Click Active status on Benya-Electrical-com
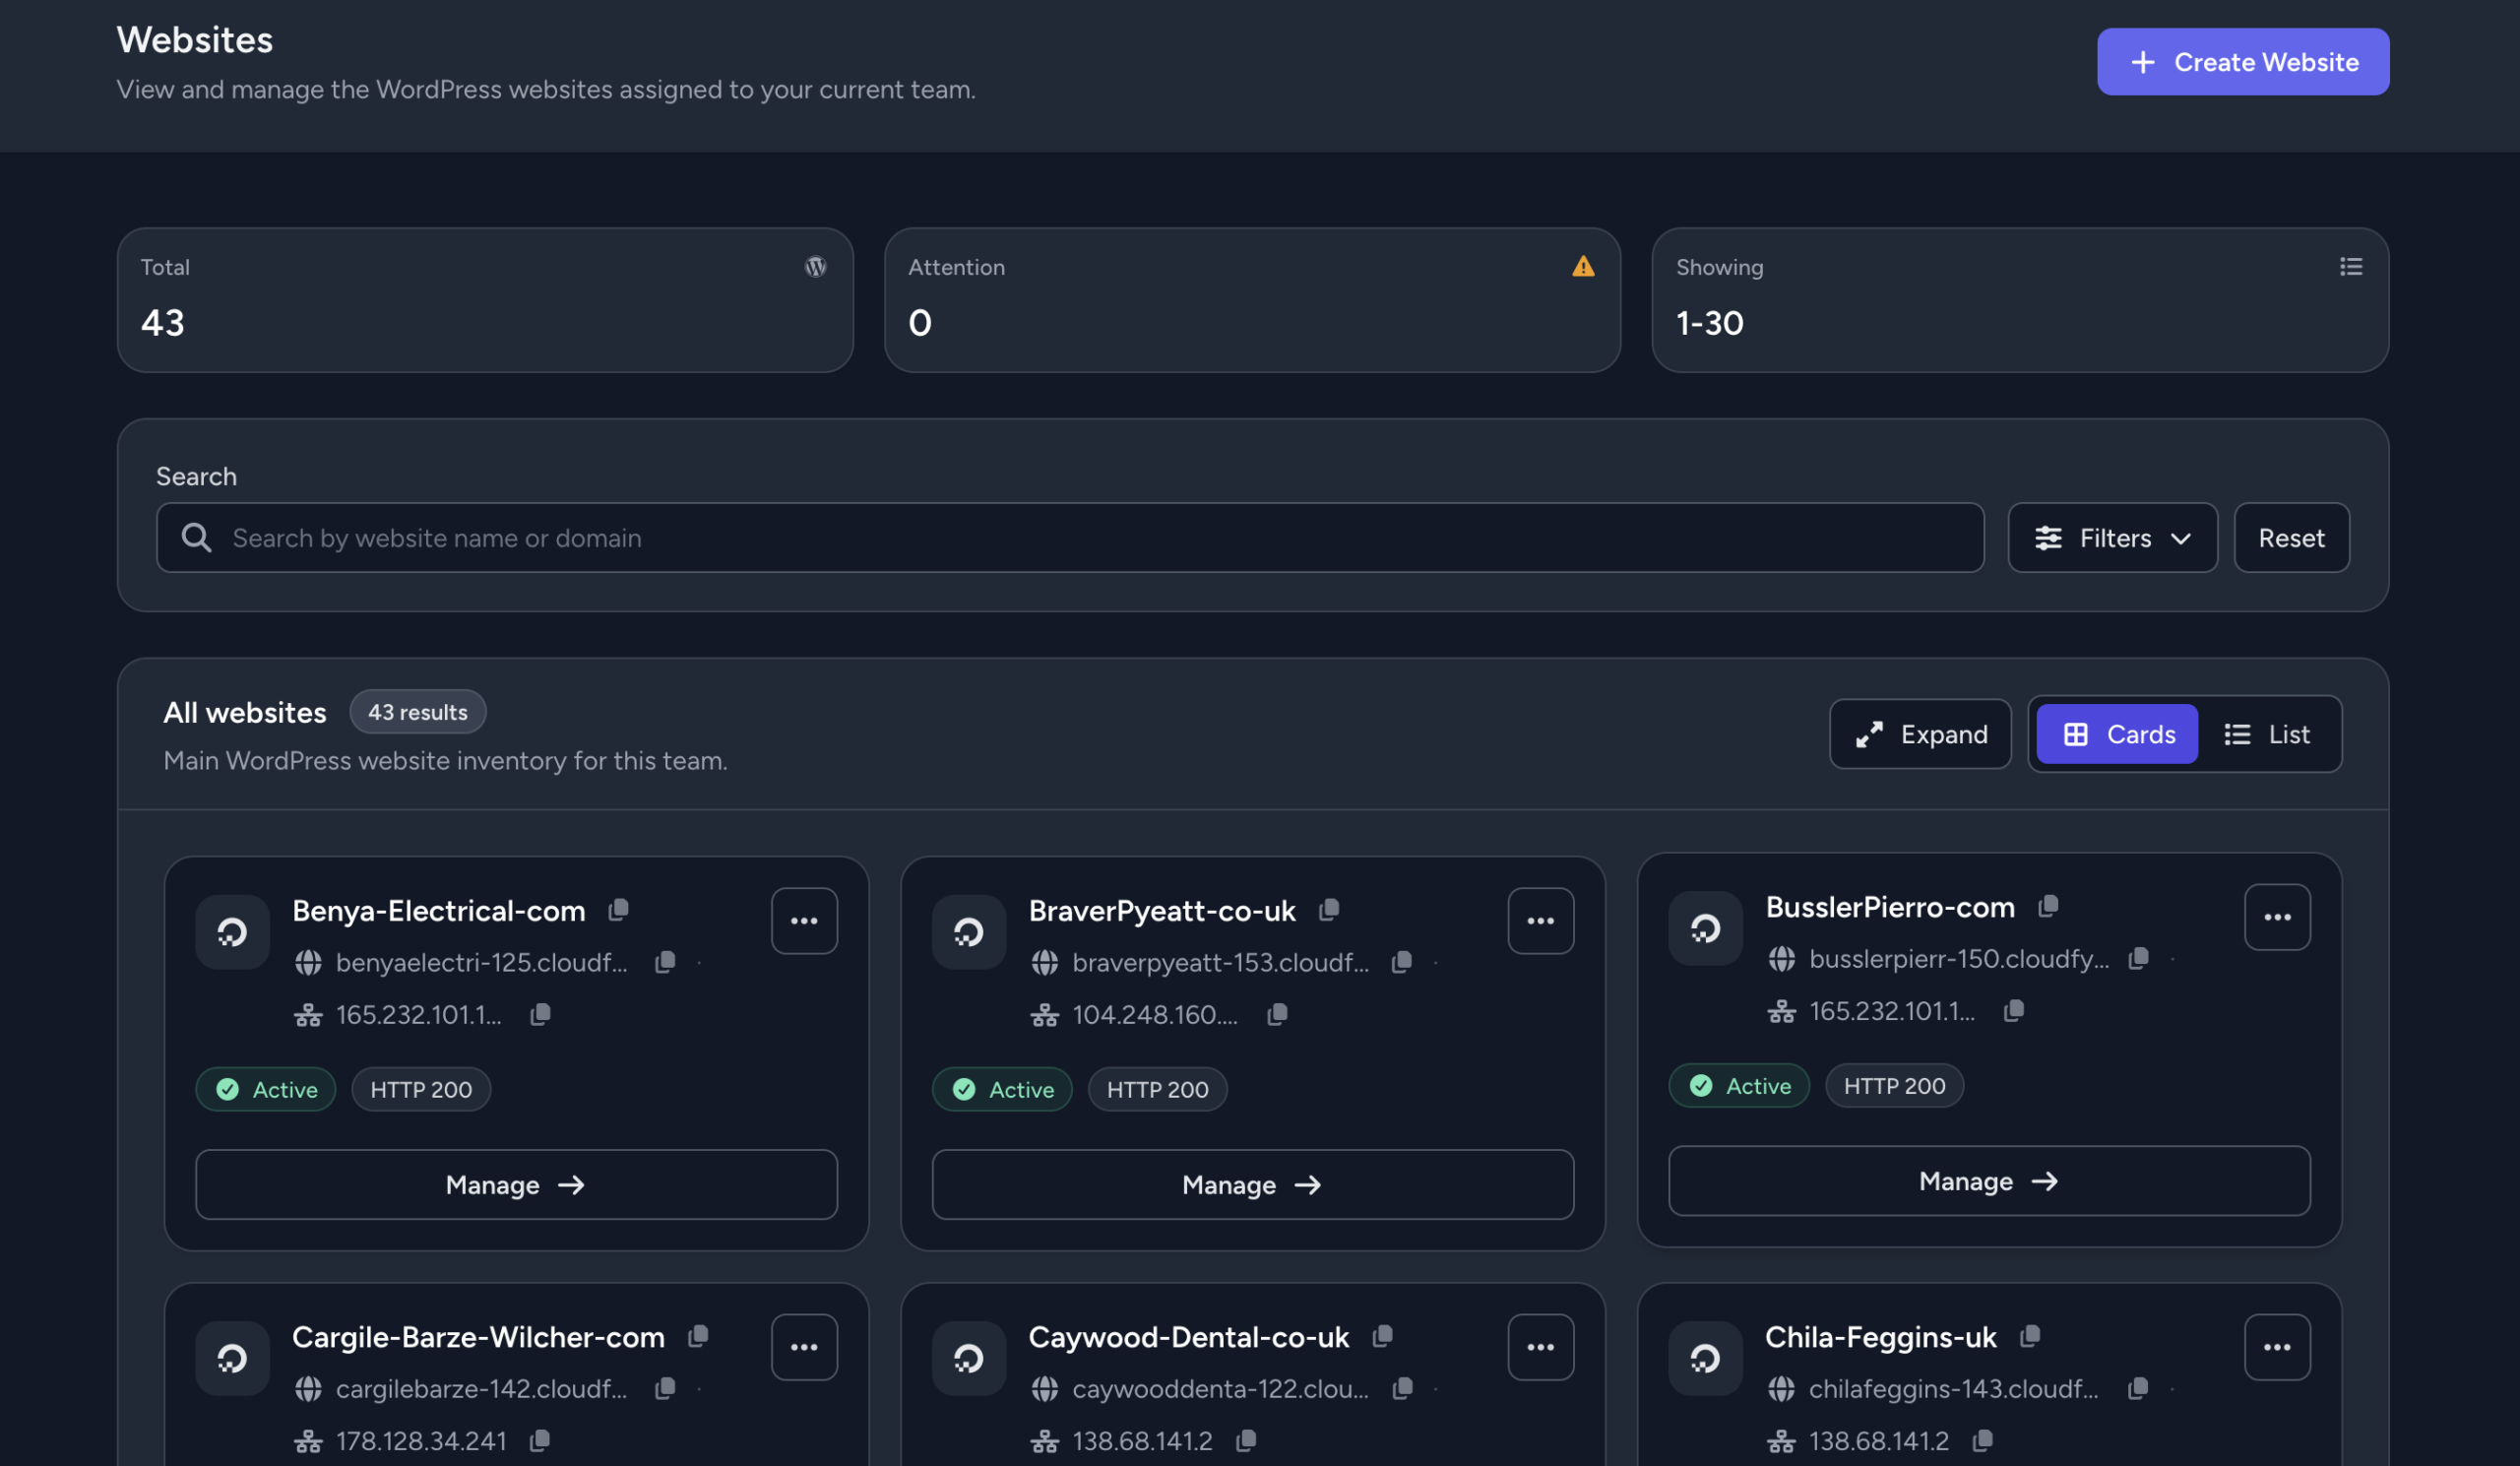2520x1466 pixels. 266,1088
